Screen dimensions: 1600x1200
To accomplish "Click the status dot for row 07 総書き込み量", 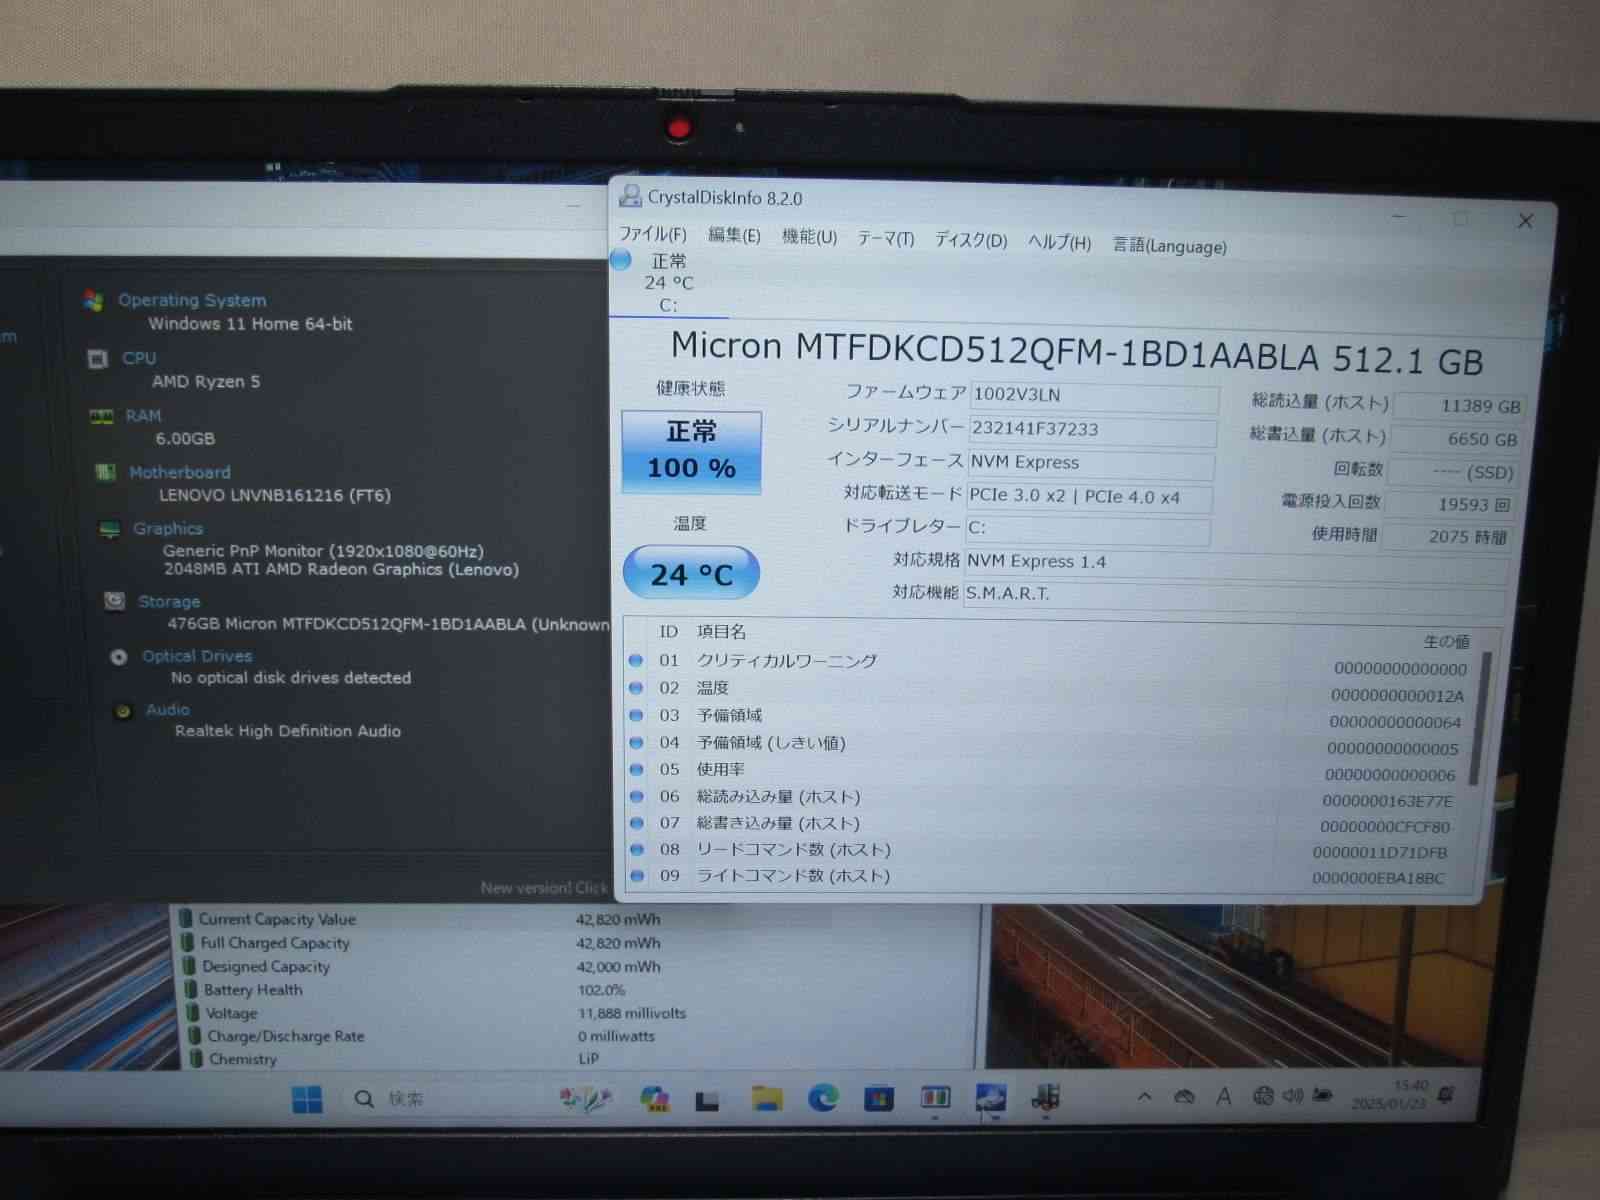I will [636, 823].
